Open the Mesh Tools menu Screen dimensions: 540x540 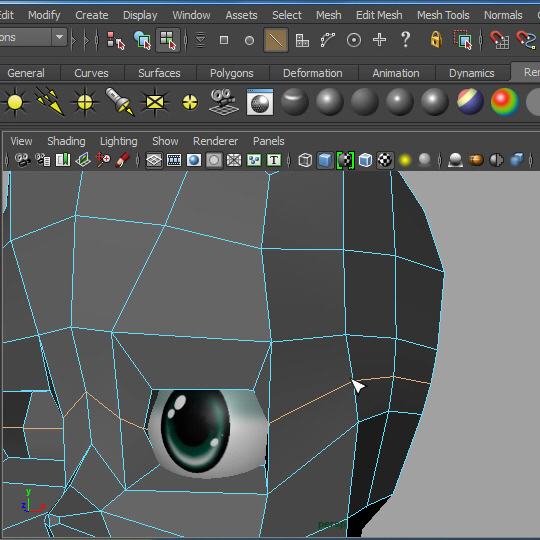[443, 15]
